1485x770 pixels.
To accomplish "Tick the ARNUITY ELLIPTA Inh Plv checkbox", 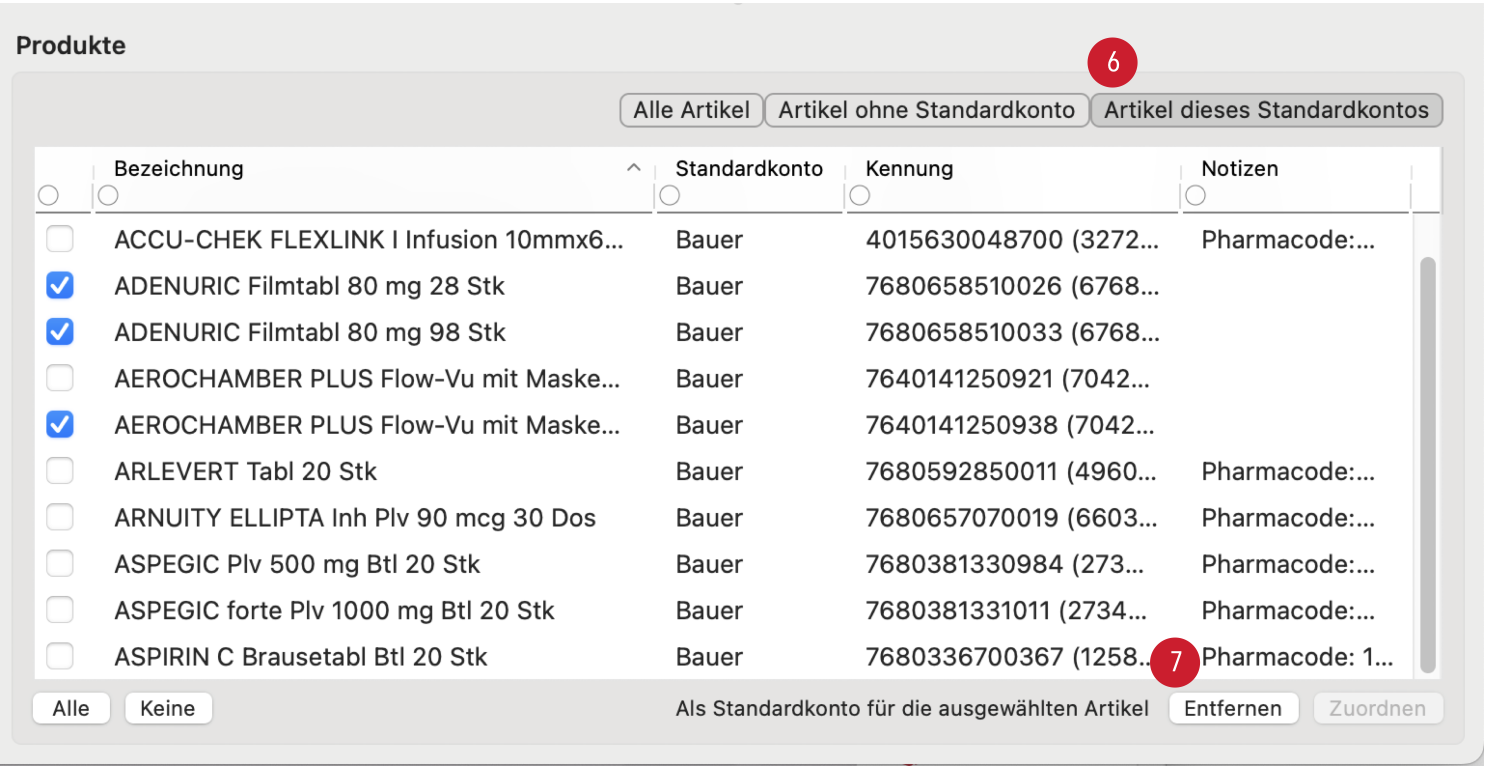I will pos(60,518).
